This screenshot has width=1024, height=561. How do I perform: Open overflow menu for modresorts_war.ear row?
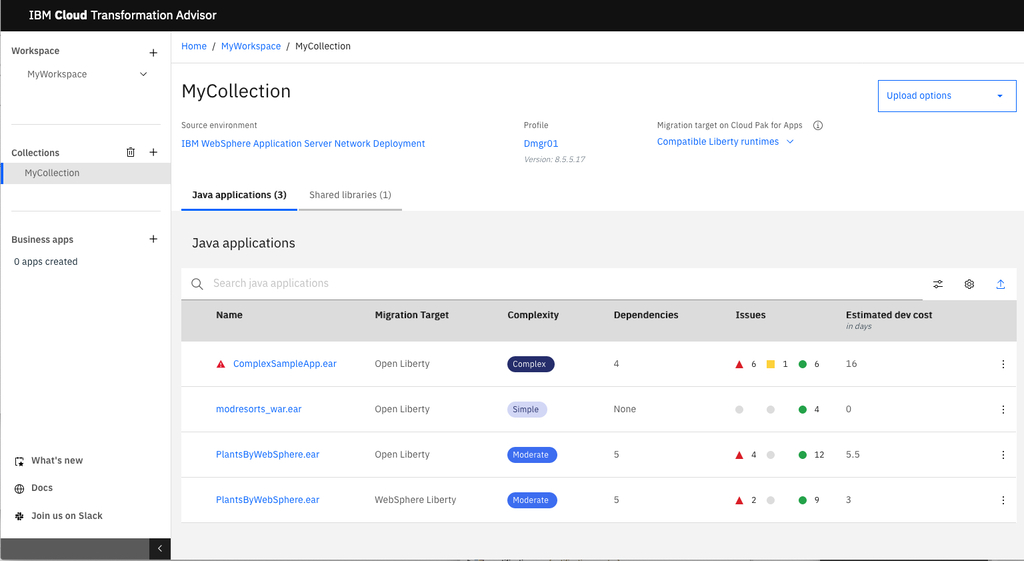click(x=1003, y=409)
